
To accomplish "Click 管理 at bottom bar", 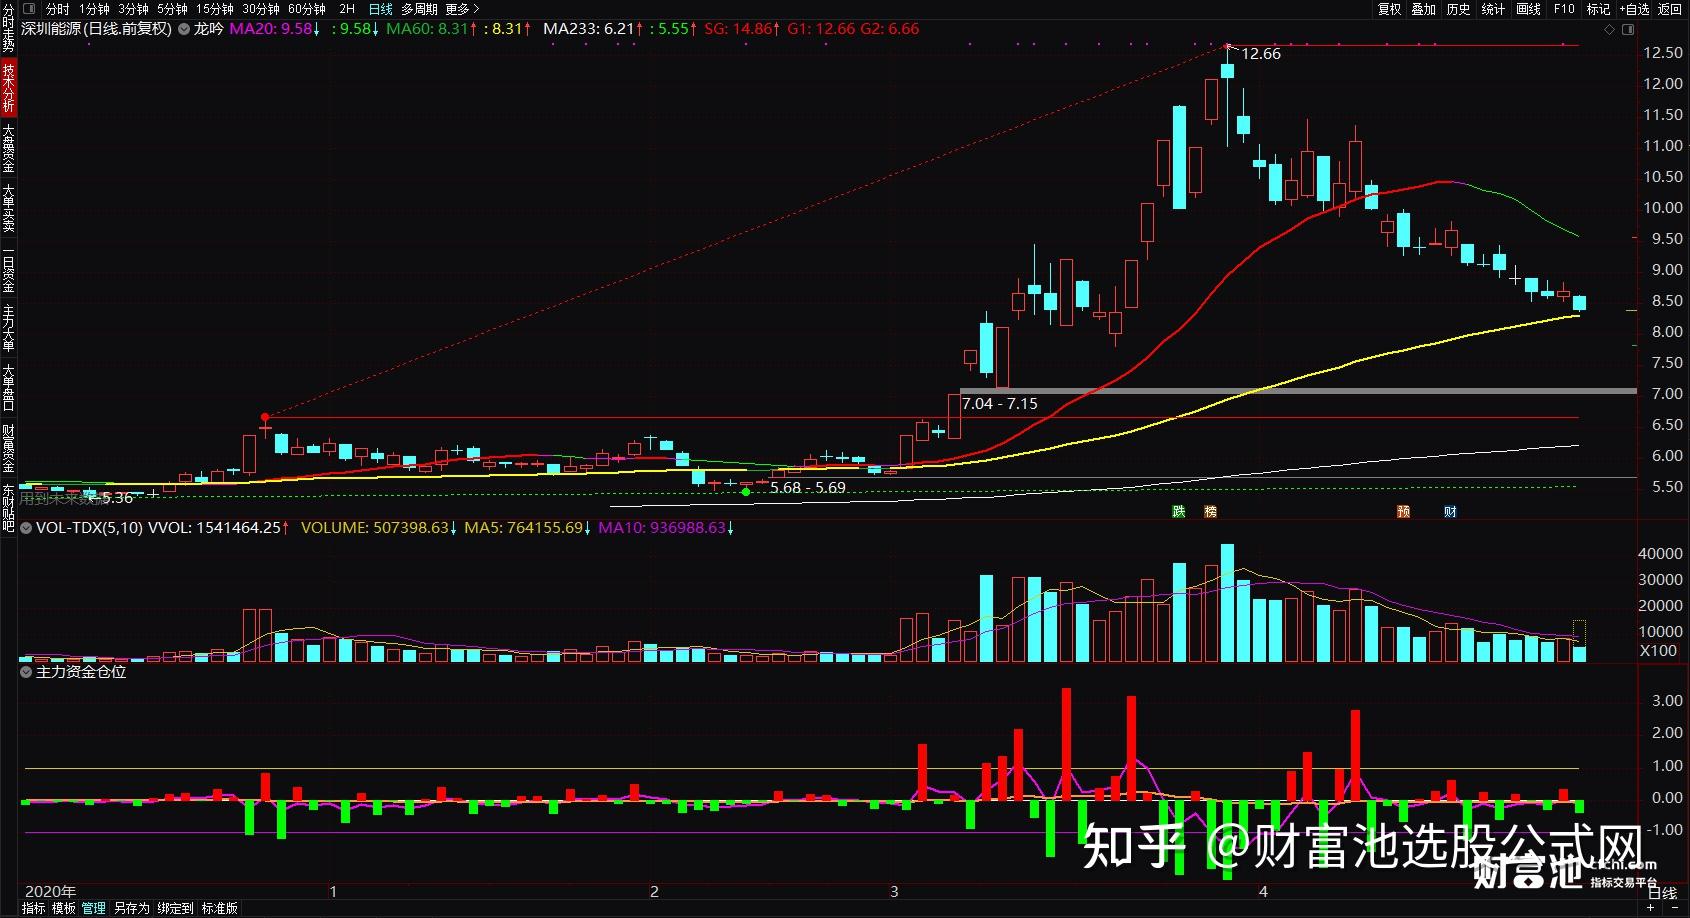I will point(94,908).
